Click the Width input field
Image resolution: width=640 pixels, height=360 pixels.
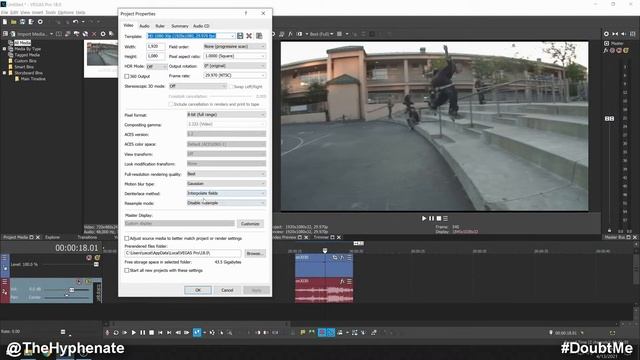pyautogui.click(x=156, y=47)
